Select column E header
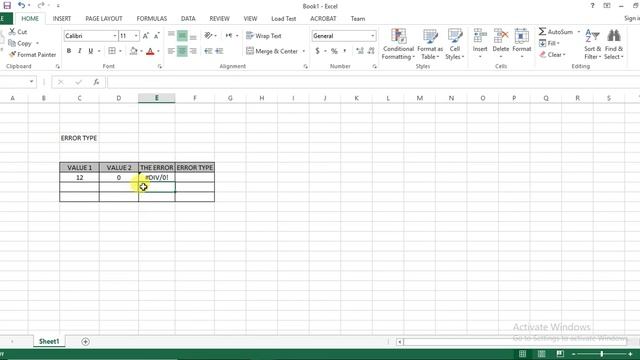This screenshot has width=640, height=360. point(157,98)
